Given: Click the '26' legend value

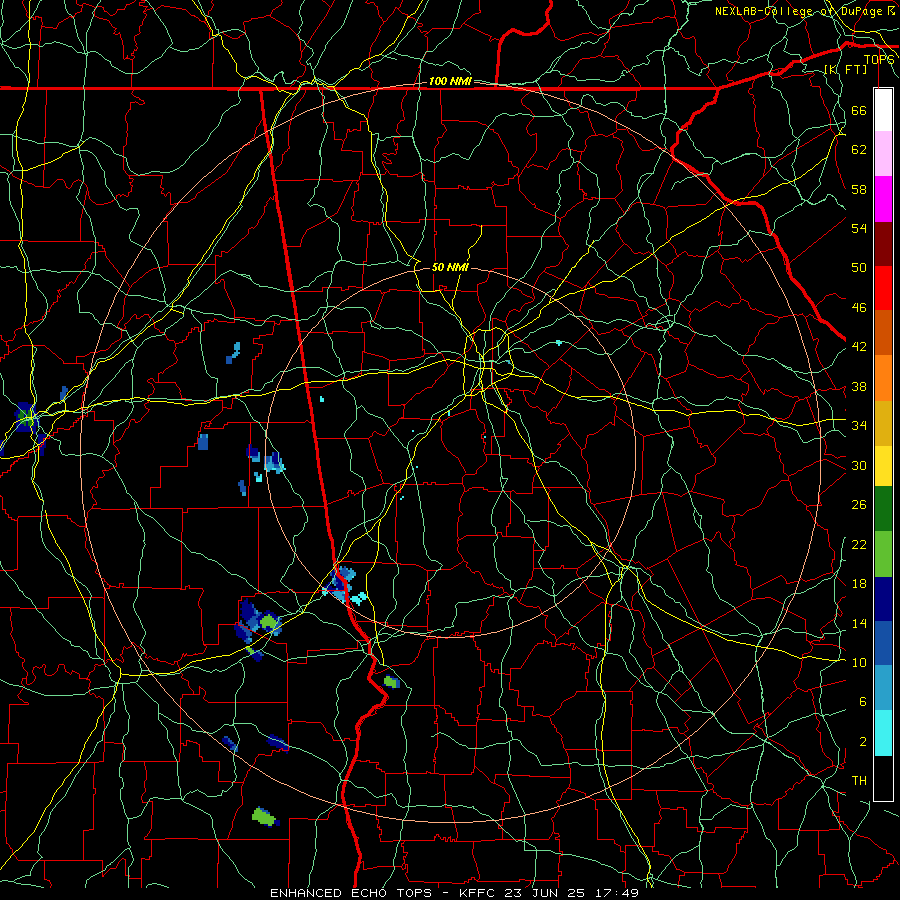Looking at the screenshot, I should pos(859,505).
